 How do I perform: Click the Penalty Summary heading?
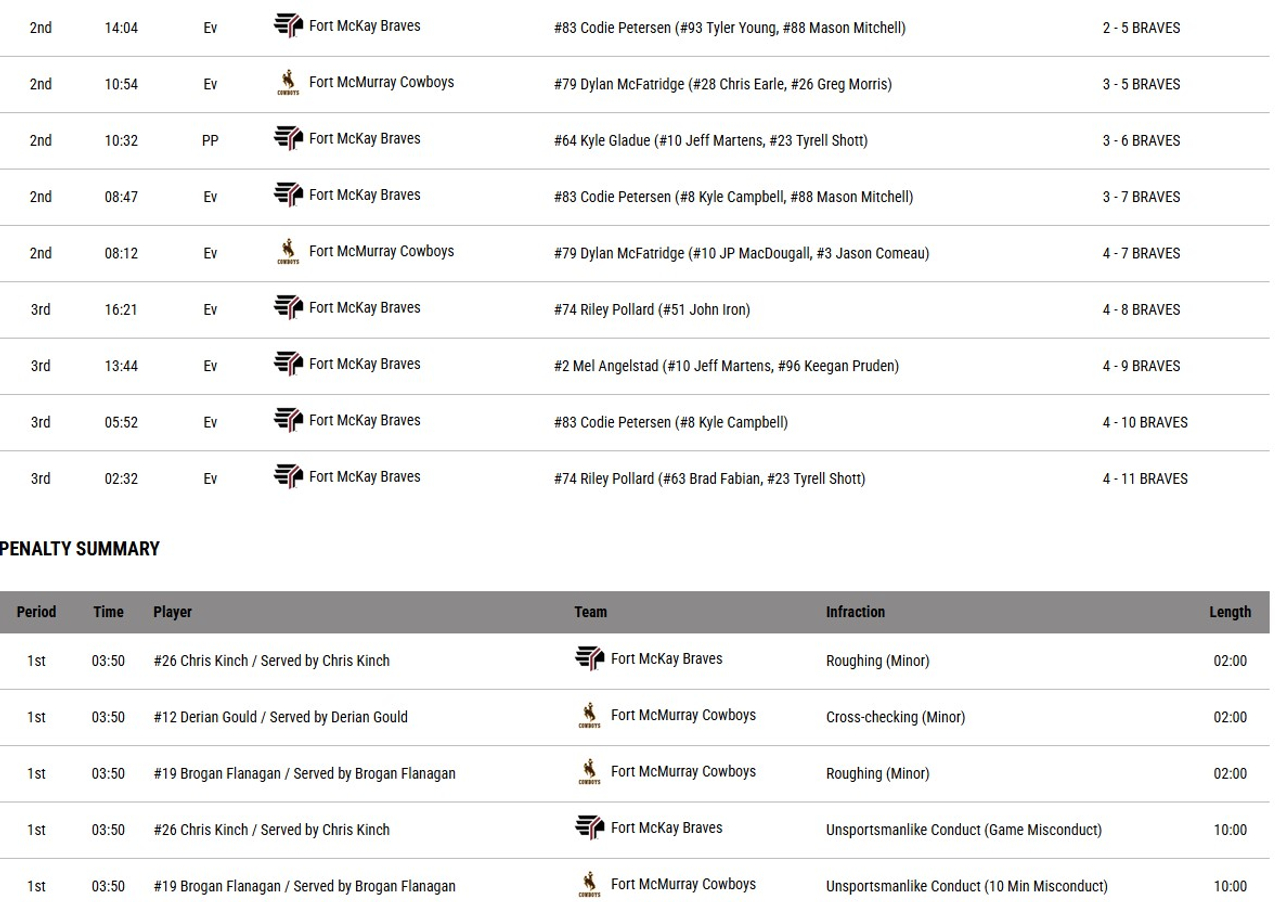tap(80, 549)
